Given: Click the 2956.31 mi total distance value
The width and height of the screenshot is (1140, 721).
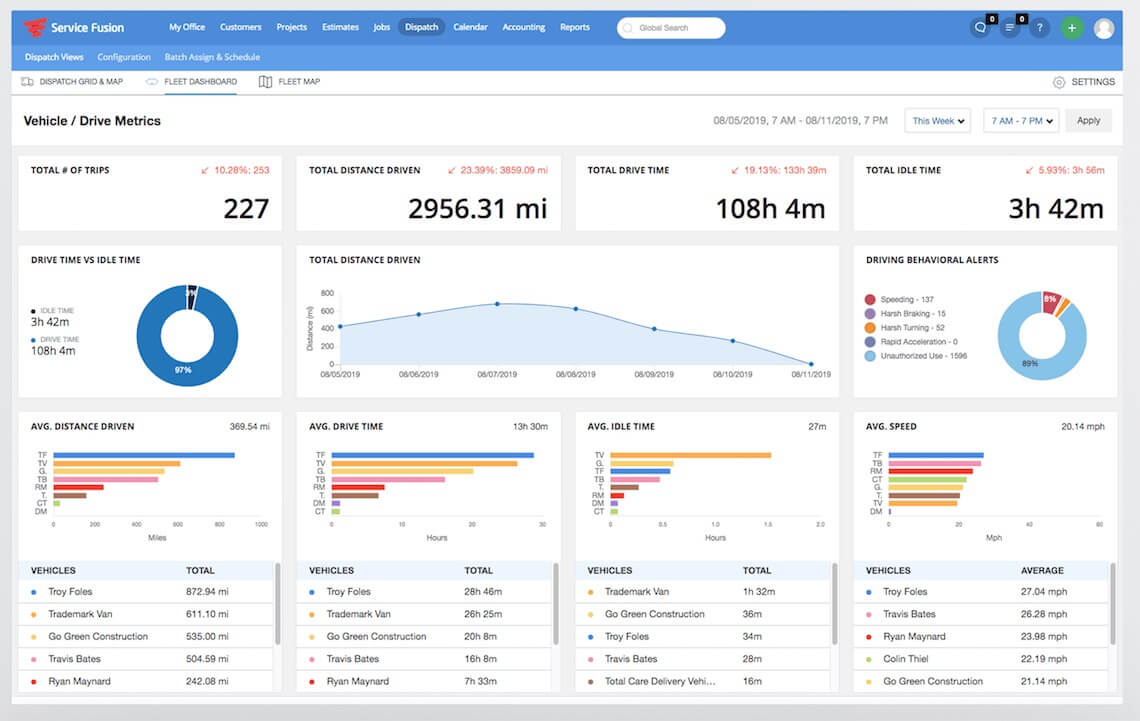Looking at the screenshot, I should point(478,209).
